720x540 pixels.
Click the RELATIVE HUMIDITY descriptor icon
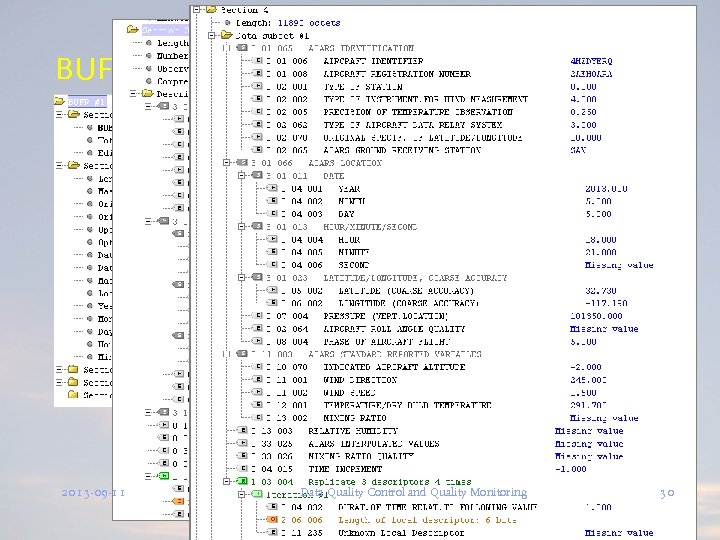(240, 431)
